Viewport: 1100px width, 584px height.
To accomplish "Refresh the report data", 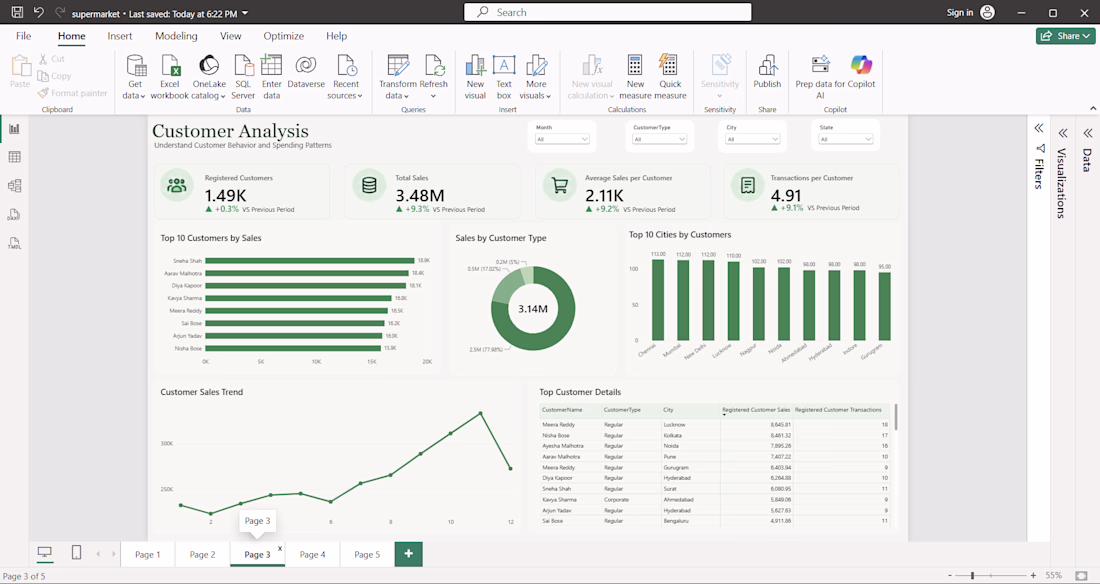I will tap(434, 77).
